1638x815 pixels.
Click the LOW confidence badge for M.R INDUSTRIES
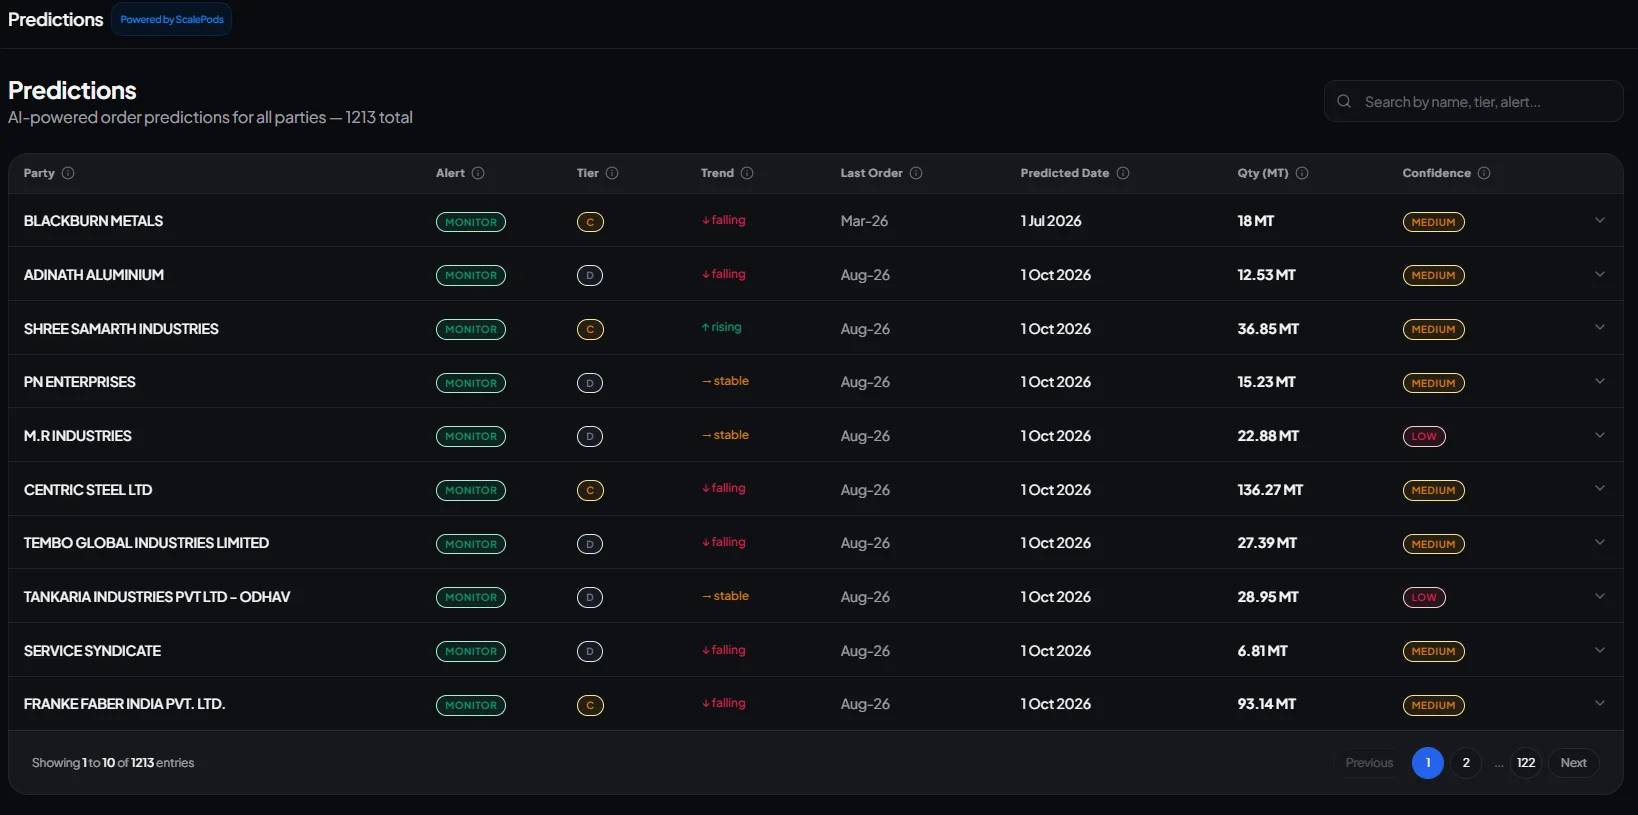point(1424,436)
